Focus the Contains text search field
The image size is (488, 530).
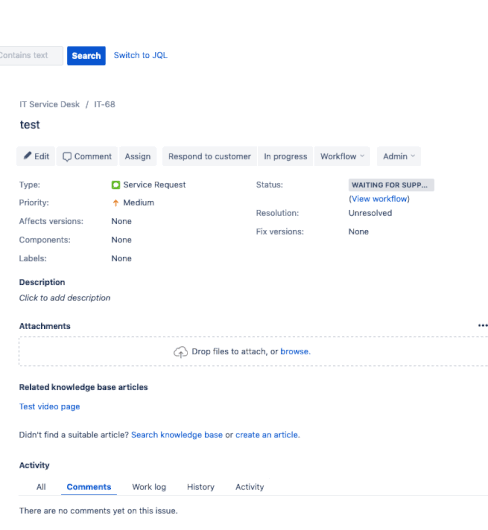pos(31,55)
